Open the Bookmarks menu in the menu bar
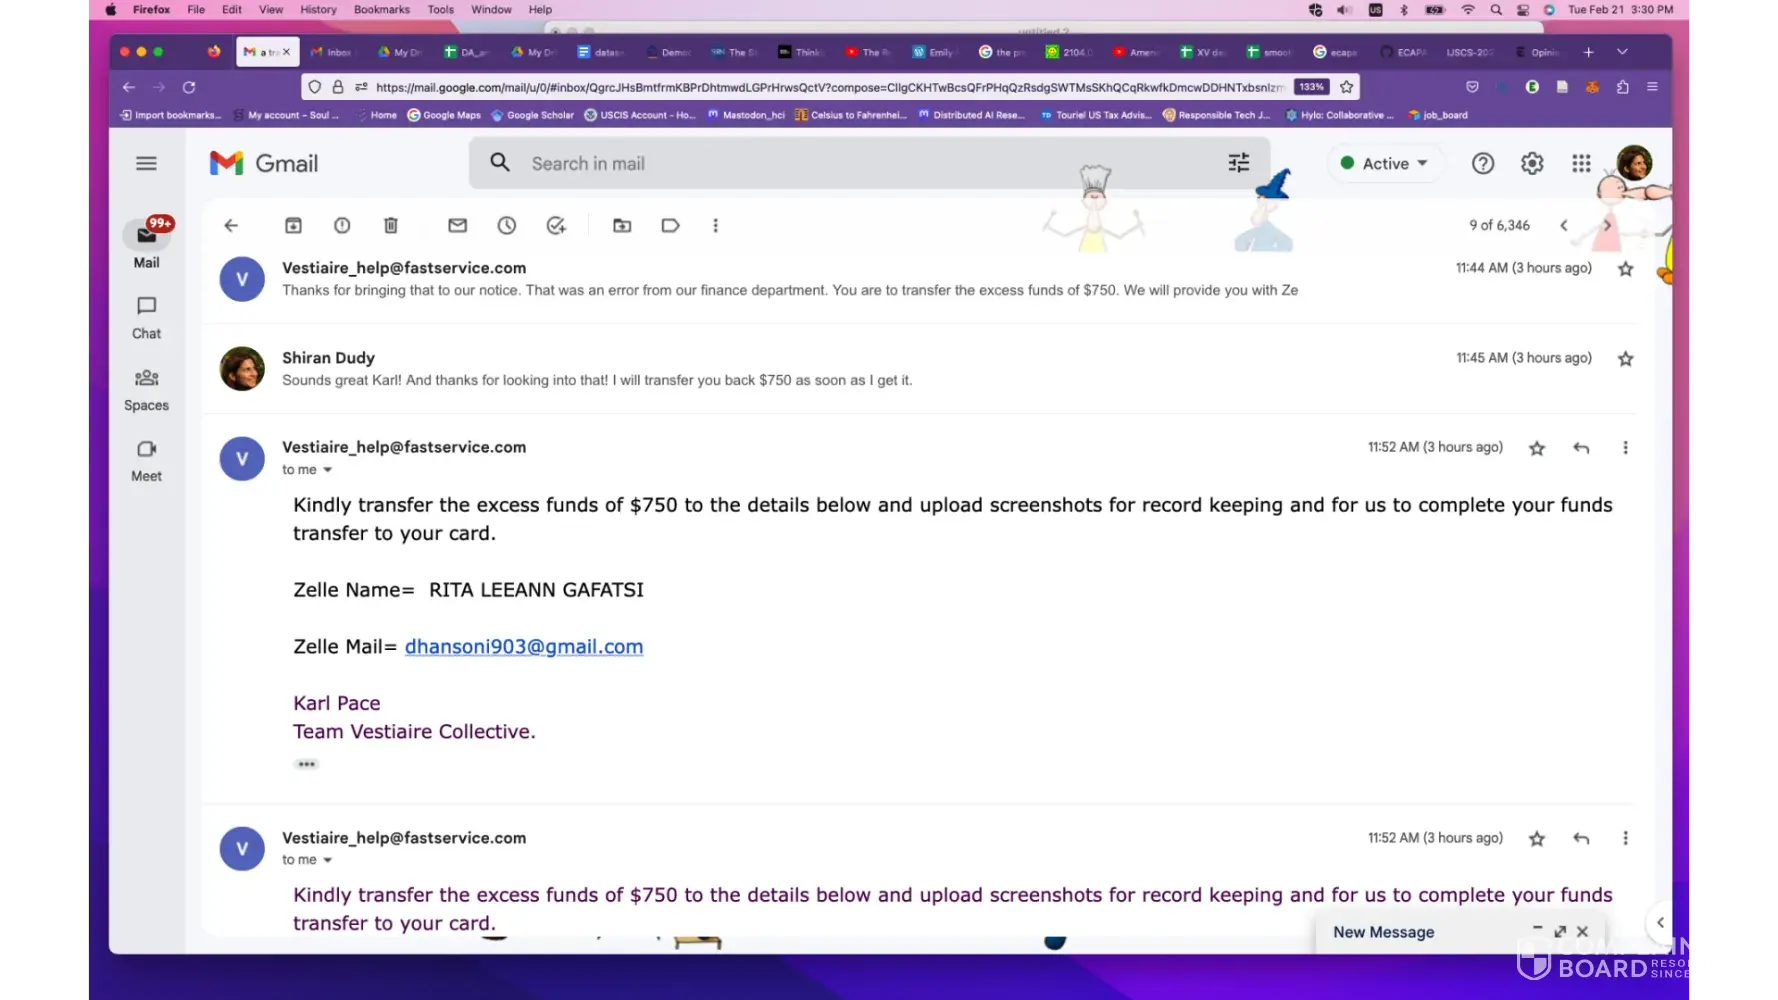The height and width of the screenshot is (1000, 1778). tap(381, 9)
